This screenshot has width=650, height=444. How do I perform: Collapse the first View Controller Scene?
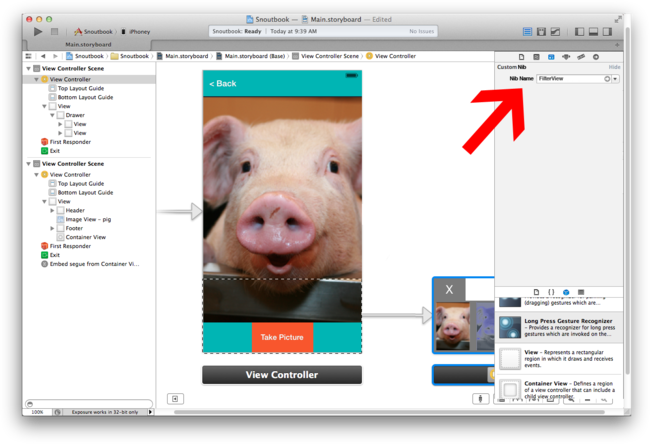(x=27, y=69)
